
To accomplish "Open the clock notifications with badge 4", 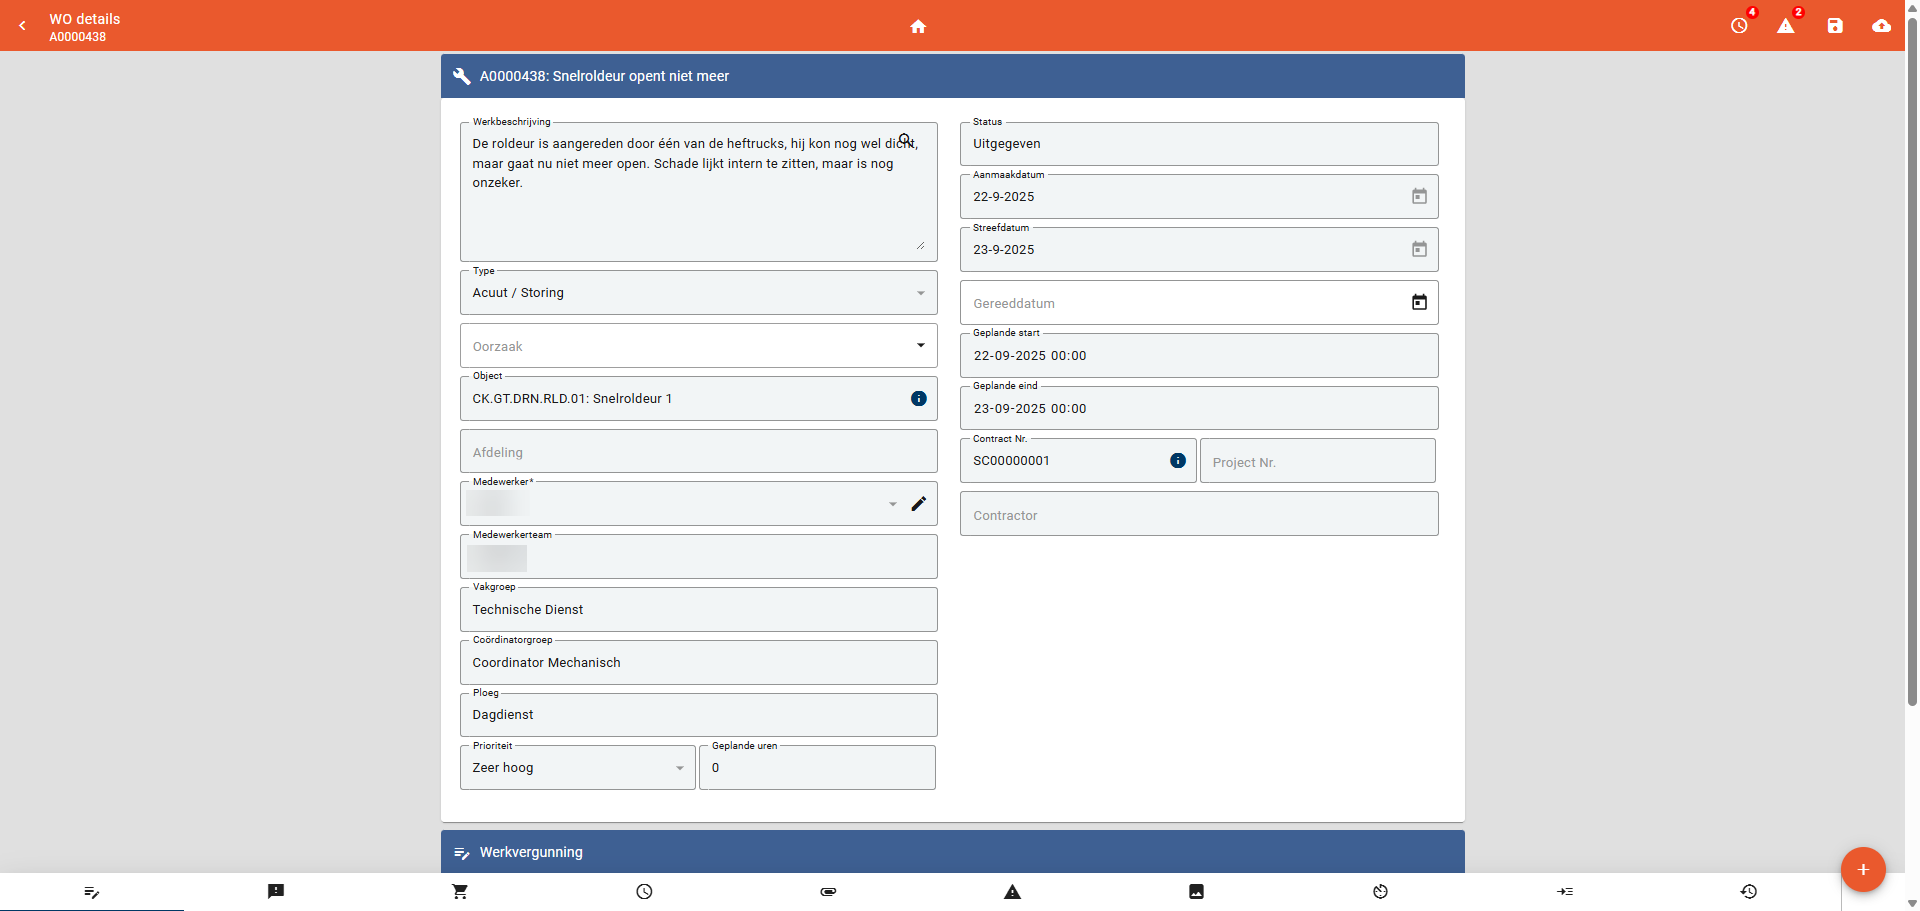I will [x=1740, y=26].
